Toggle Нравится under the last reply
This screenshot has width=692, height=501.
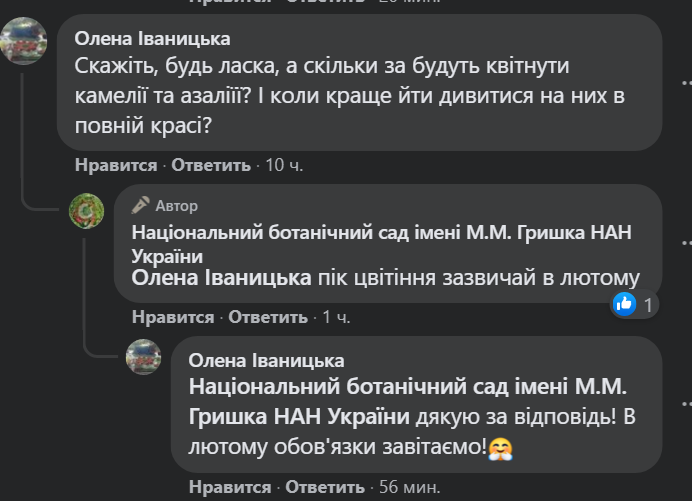(x=230, y=487)
